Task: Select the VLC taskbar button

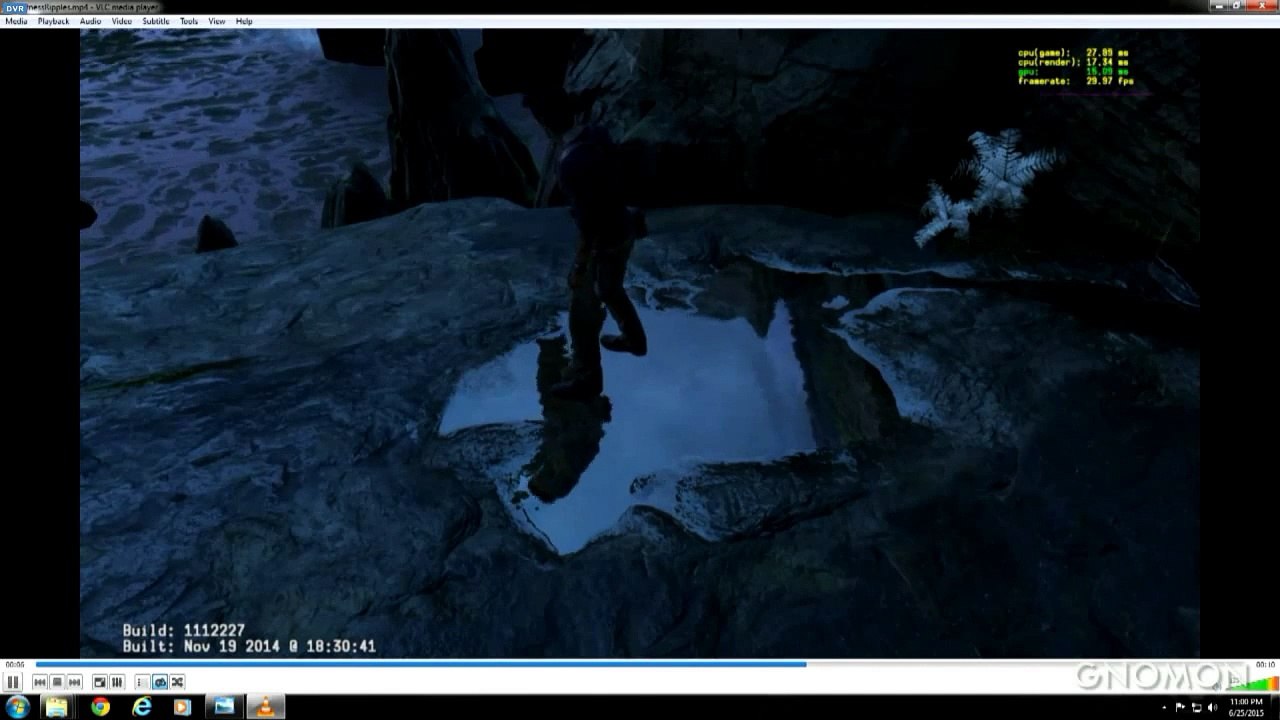Action: [265, 707]
